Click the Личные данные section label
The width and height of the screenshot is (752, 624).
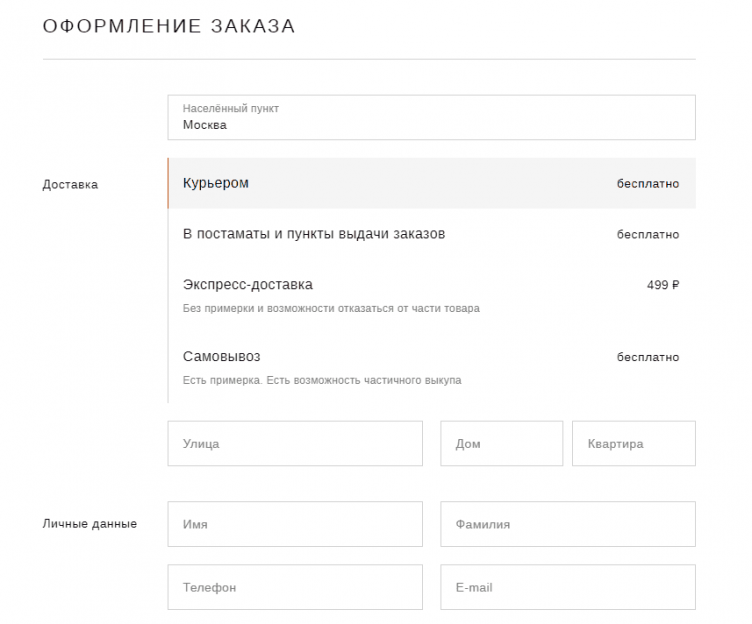(90, 524)
